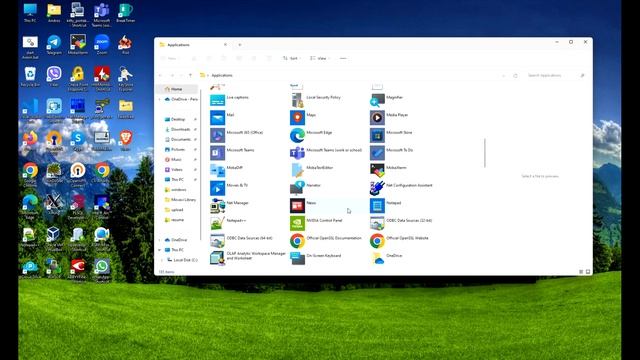The width and height of the screenshot is (640, 360).
Task: Select Media Player in the list
Action: click(x=389, y=118)
